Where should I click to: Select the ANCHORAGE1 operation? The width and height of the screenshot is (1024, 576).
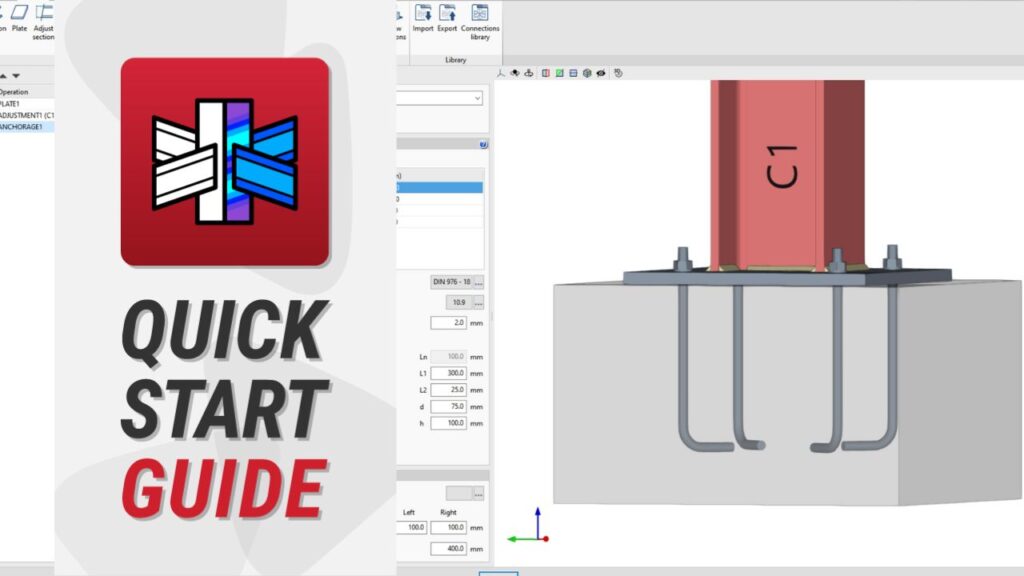click(27, 127)
